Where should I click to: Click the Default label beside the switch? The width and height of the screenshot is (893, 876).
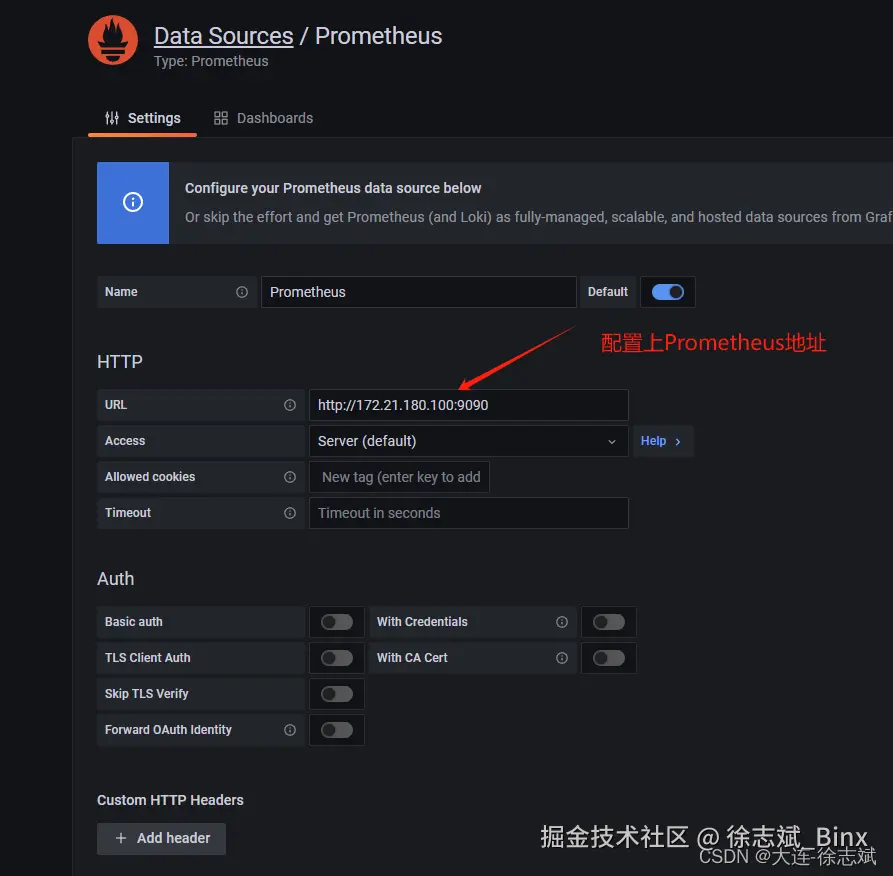coord(608,292)
